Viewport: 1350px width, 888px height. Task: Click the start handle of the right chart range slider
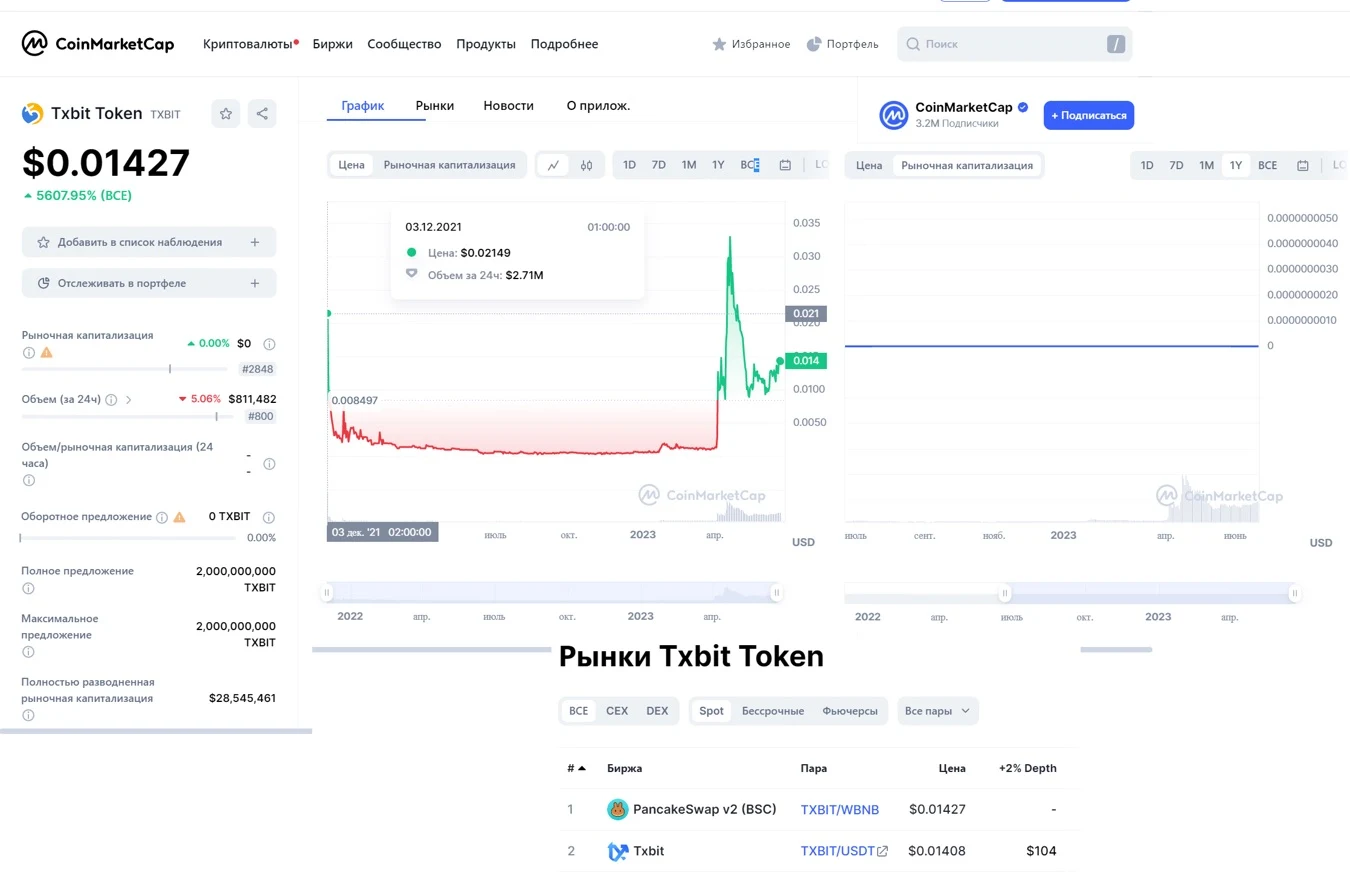click(x=1005, y=593)
